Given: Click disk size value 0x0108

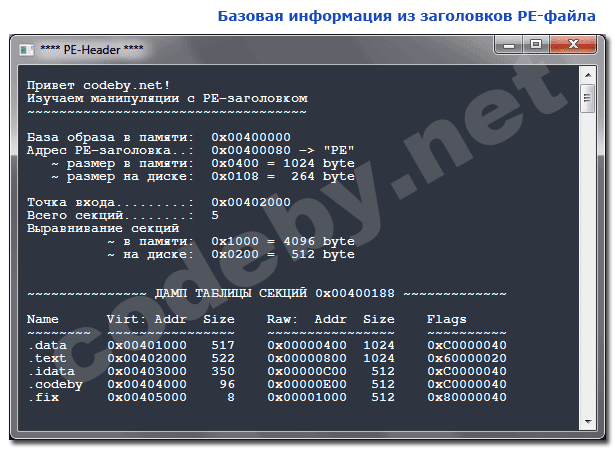Looking at the screenshot, I should 235,176.
